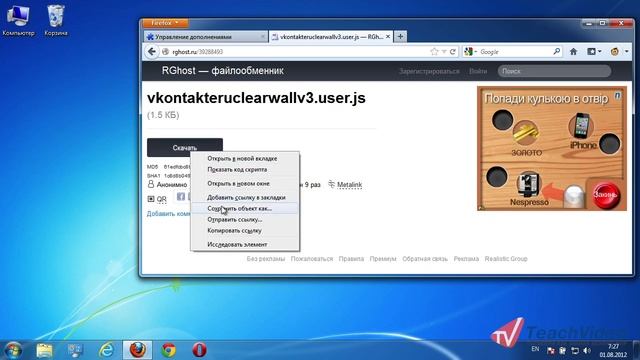Close the vkontakteruclearwallv3.user.js tab

[388, 36]
